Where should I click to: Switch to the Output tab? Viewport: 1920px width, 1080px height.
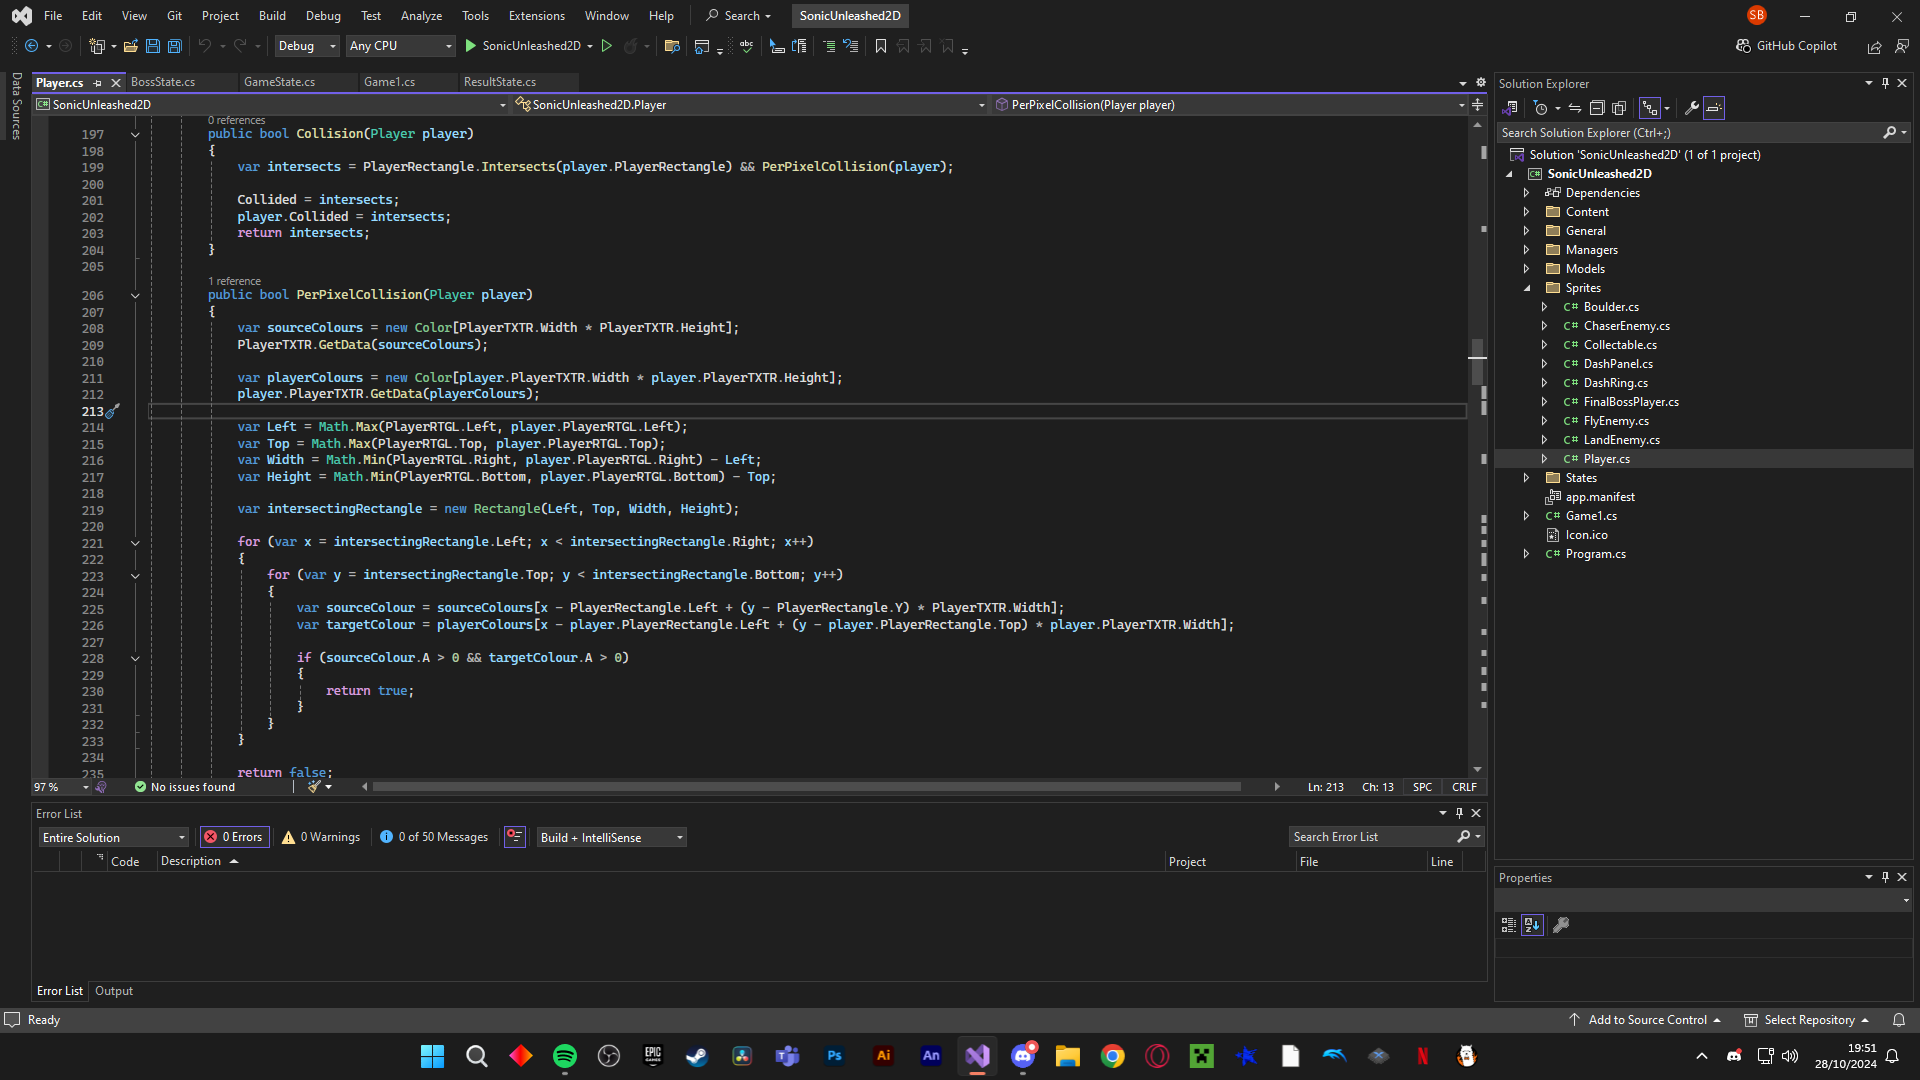114,991
